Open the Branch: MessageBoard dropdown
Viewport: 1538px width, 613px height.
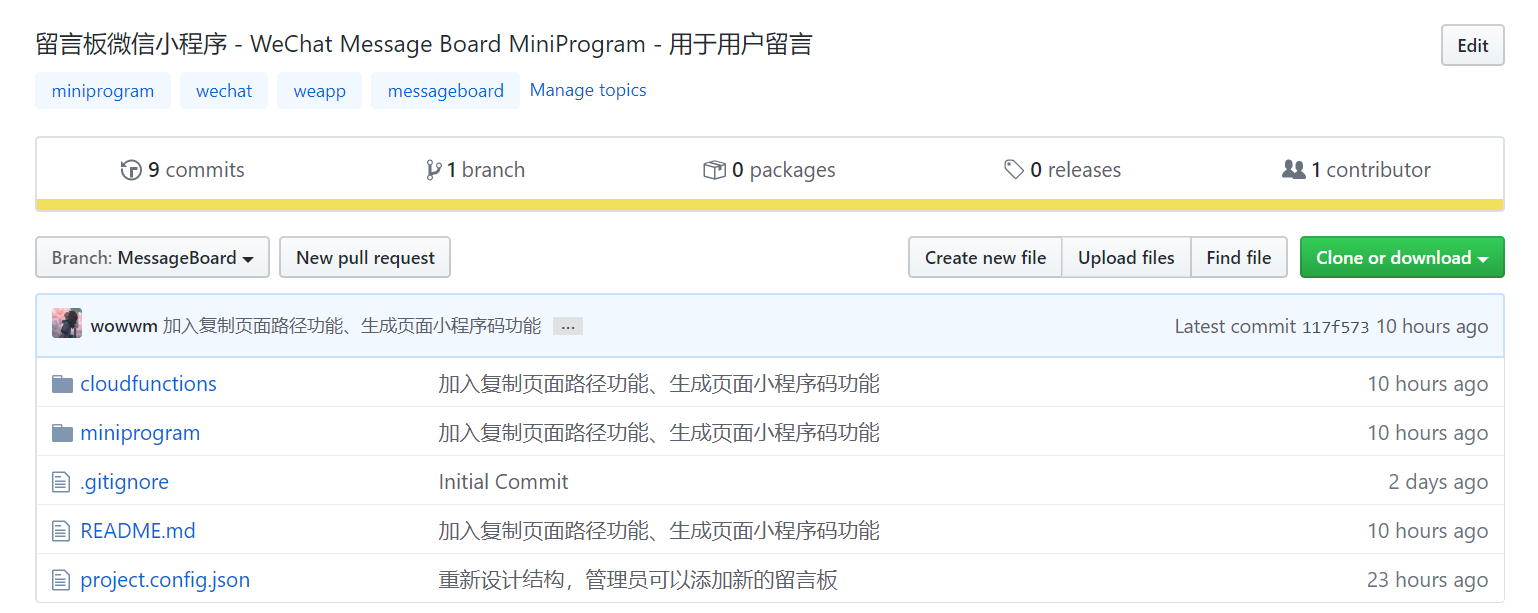tap(152, 257)
